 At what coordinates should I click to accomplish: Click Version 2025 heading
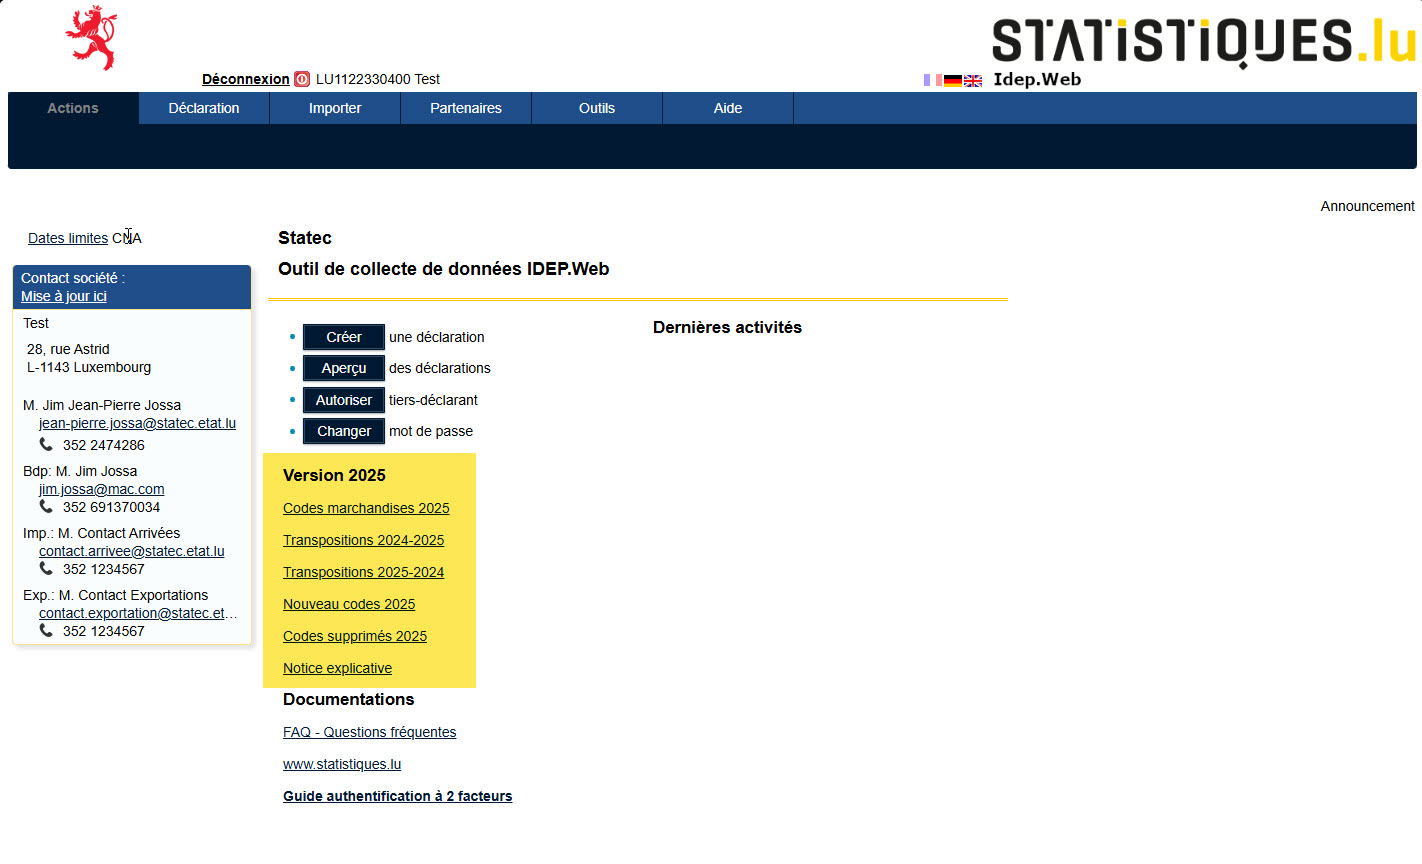click(x=334, y=475)
